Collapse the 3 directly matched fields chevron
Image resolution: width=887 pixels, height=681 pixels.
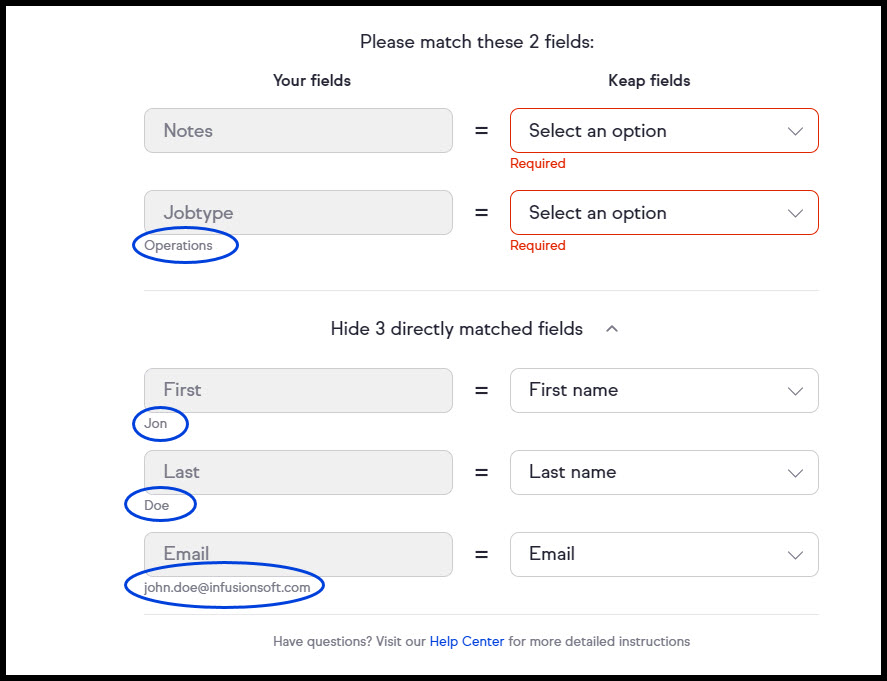pyautogui.click(x=612, y=329)
